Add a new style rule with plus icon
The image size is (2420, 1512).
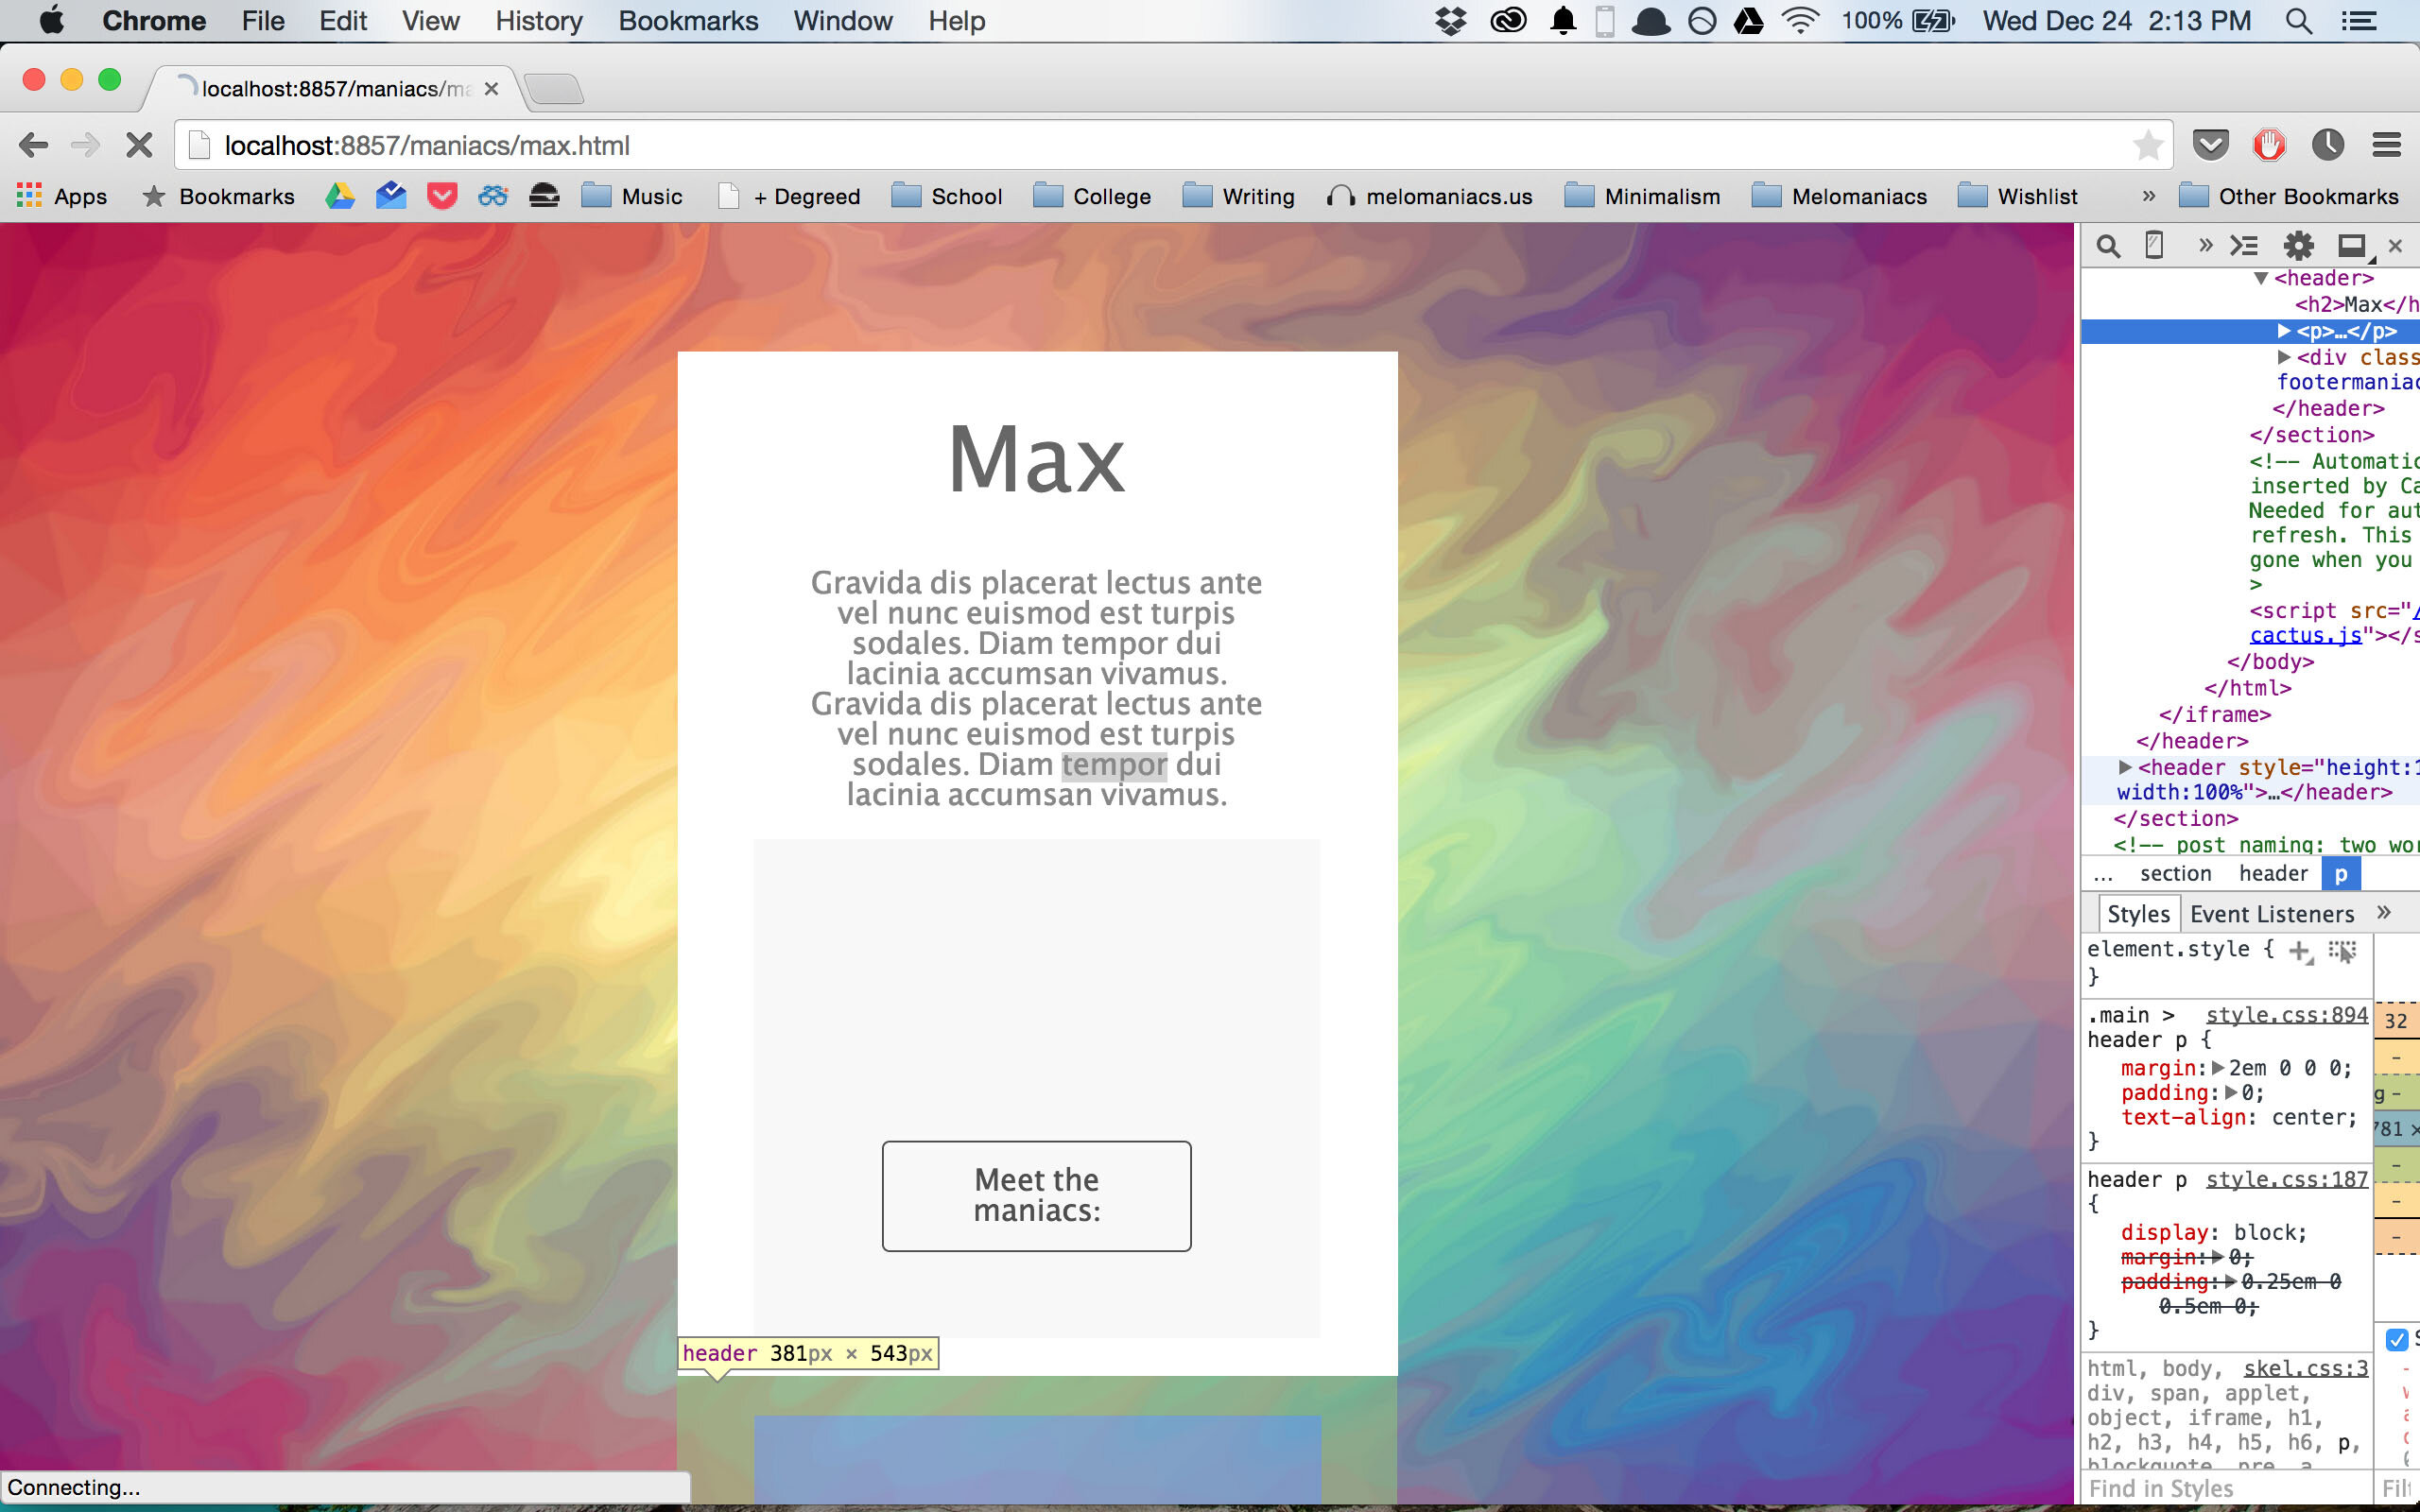pos(2300,951)
